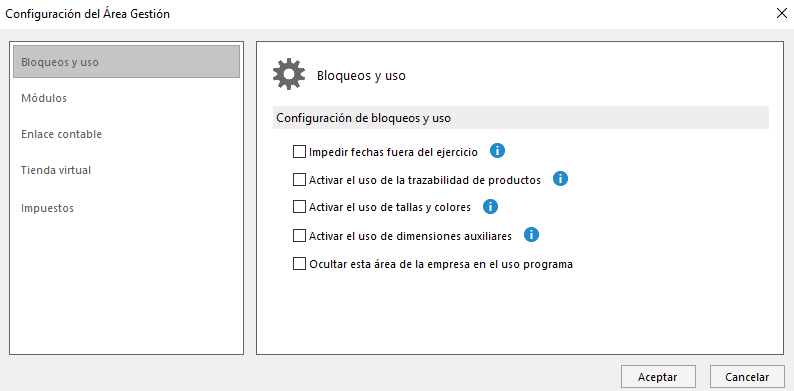The height and width of the screenshot is (391, 794).
Task: Click the info icon next to tallas y colores
Action: pyautogui.click(x=490, y=207)
